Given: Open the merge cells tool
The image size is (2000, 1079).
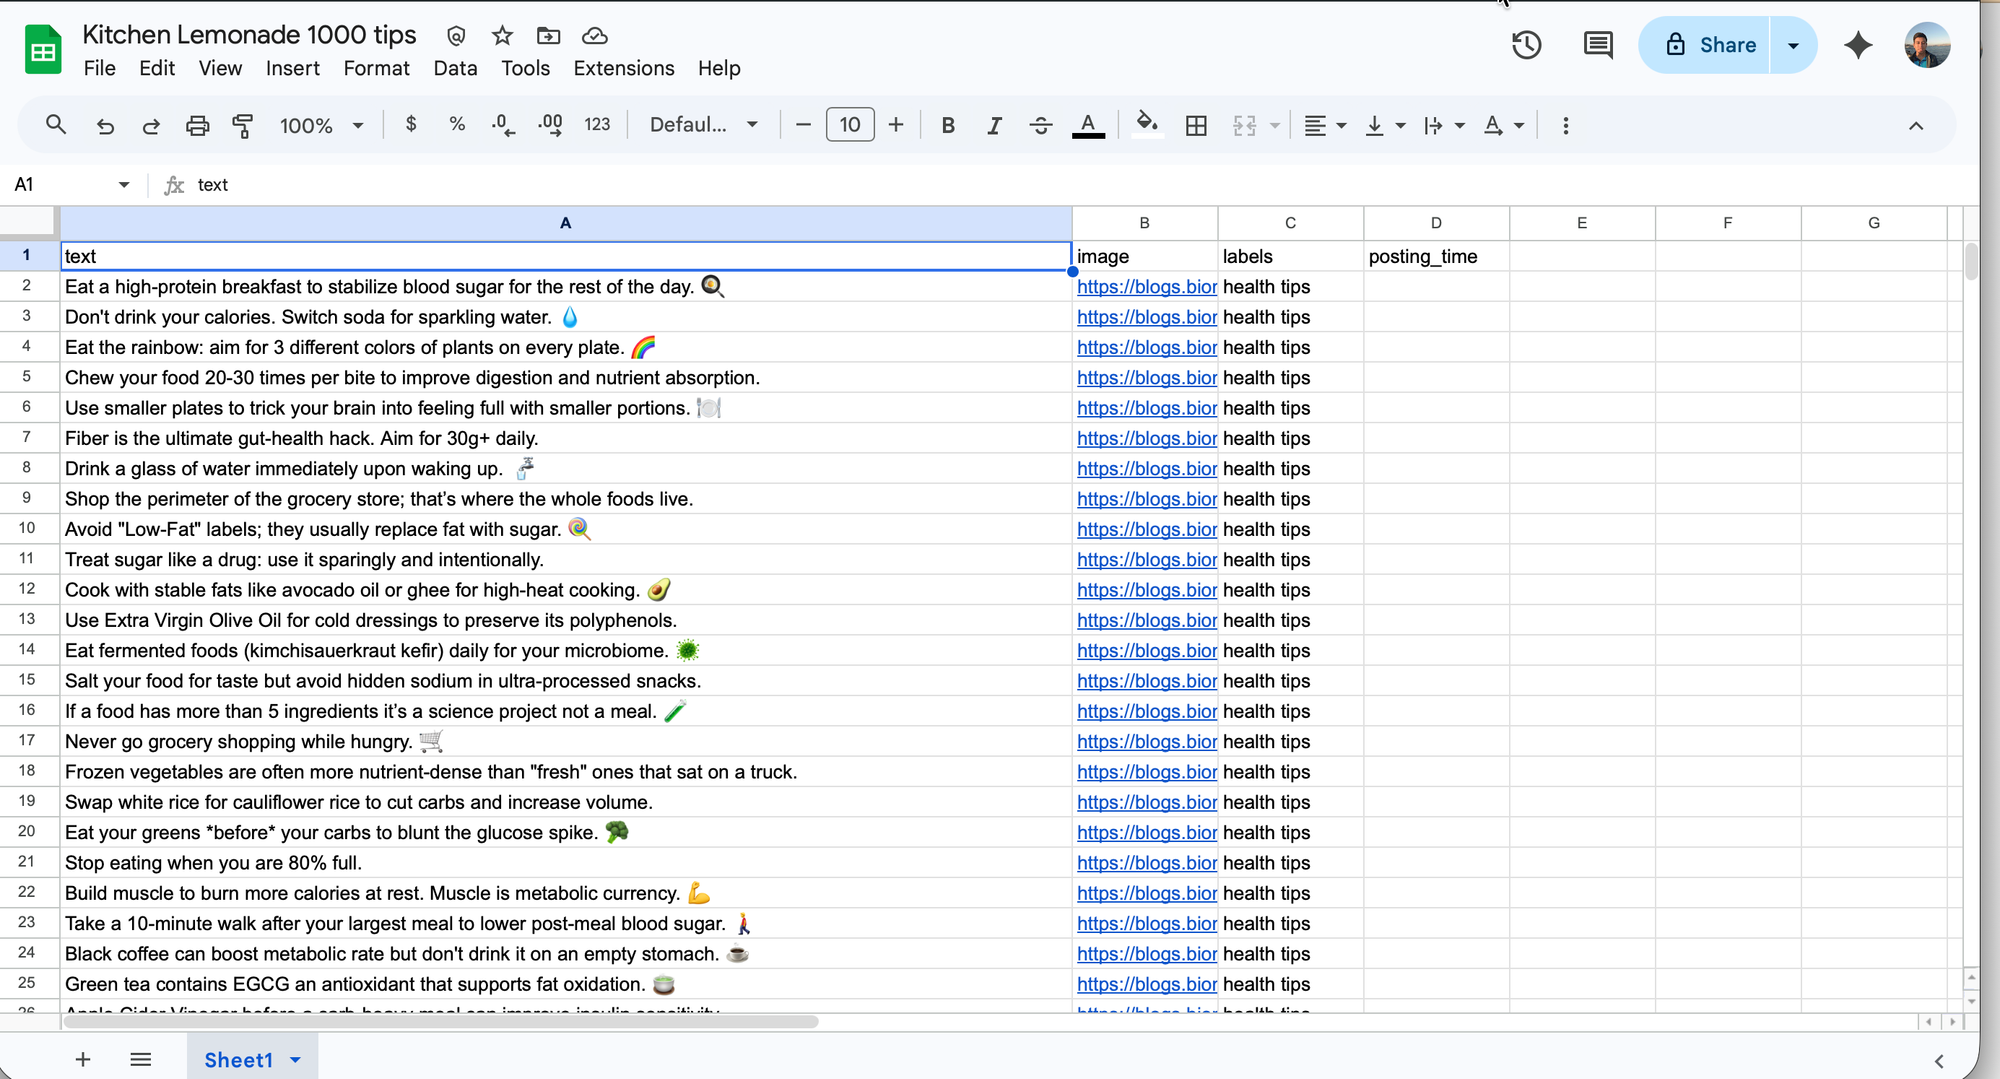Looking at the screenshot, I should 1246,124.
